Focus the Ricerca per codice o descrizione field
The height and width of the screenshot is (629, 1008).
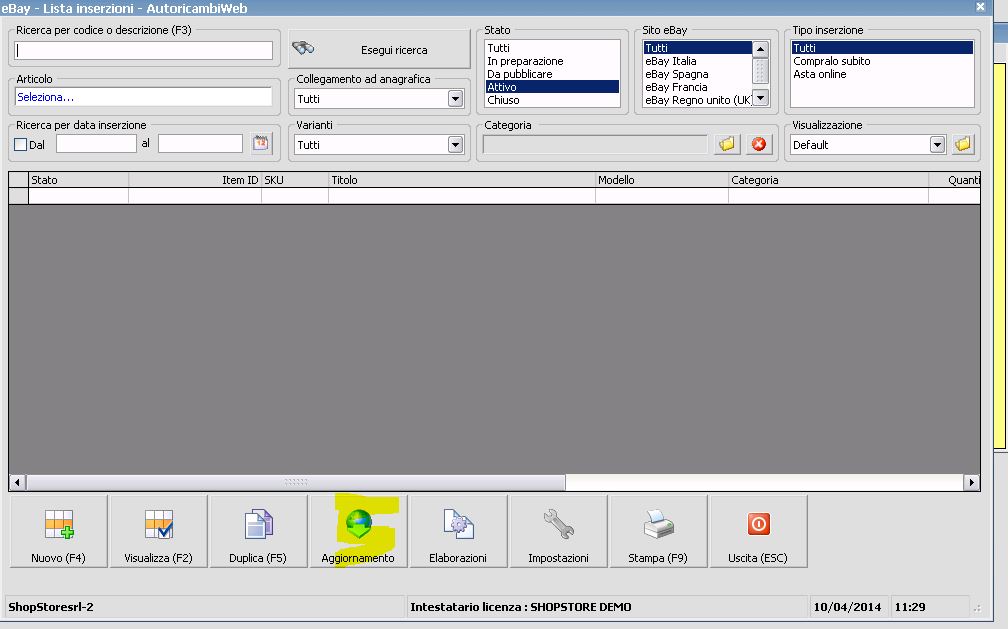pyautogui.click(x=143, y=50)
